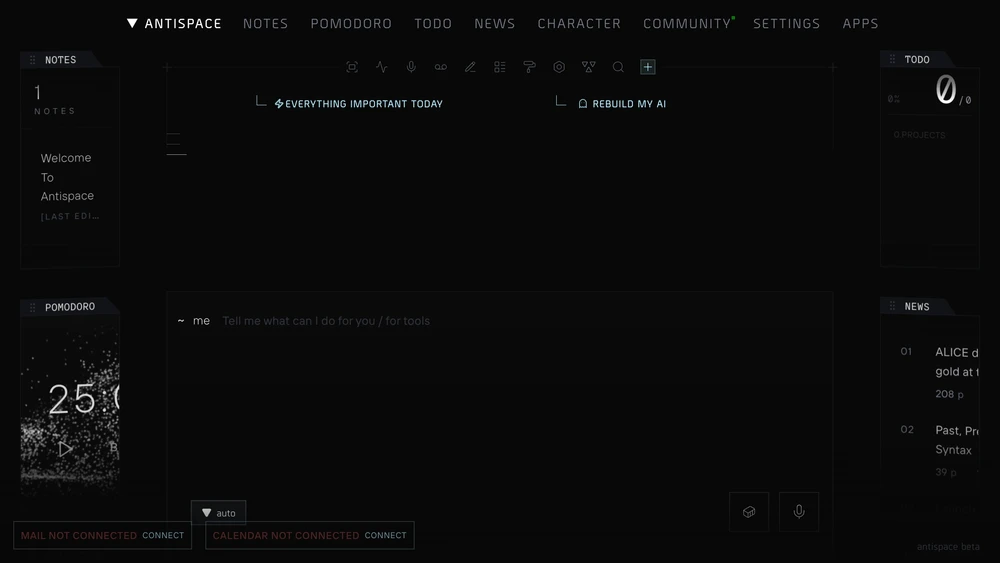Viewport: 1000px width, 563px height.
Task: Open the APPS menu item
Action: [860, 24]
